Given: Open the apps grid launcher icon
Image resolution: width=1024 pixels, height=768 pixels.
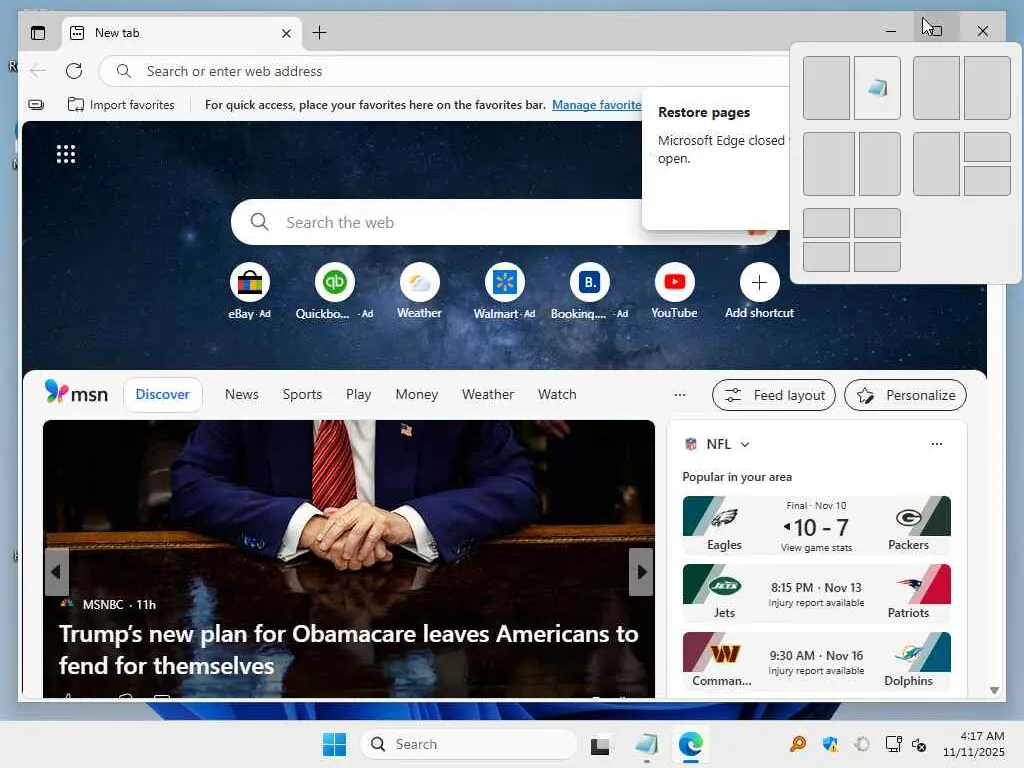Looking at the screenshot, I should (x=66, y=154).
